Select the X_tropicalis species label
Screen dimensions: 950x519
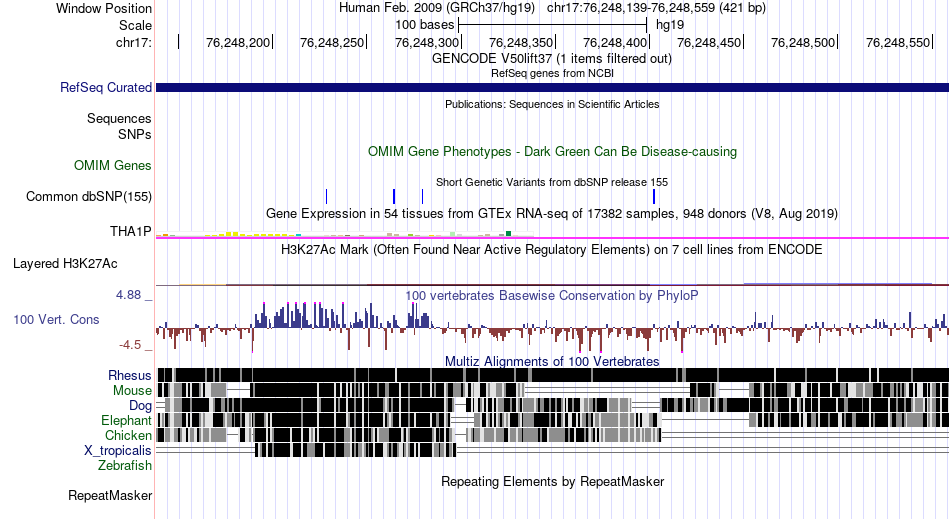coord(118,451)
